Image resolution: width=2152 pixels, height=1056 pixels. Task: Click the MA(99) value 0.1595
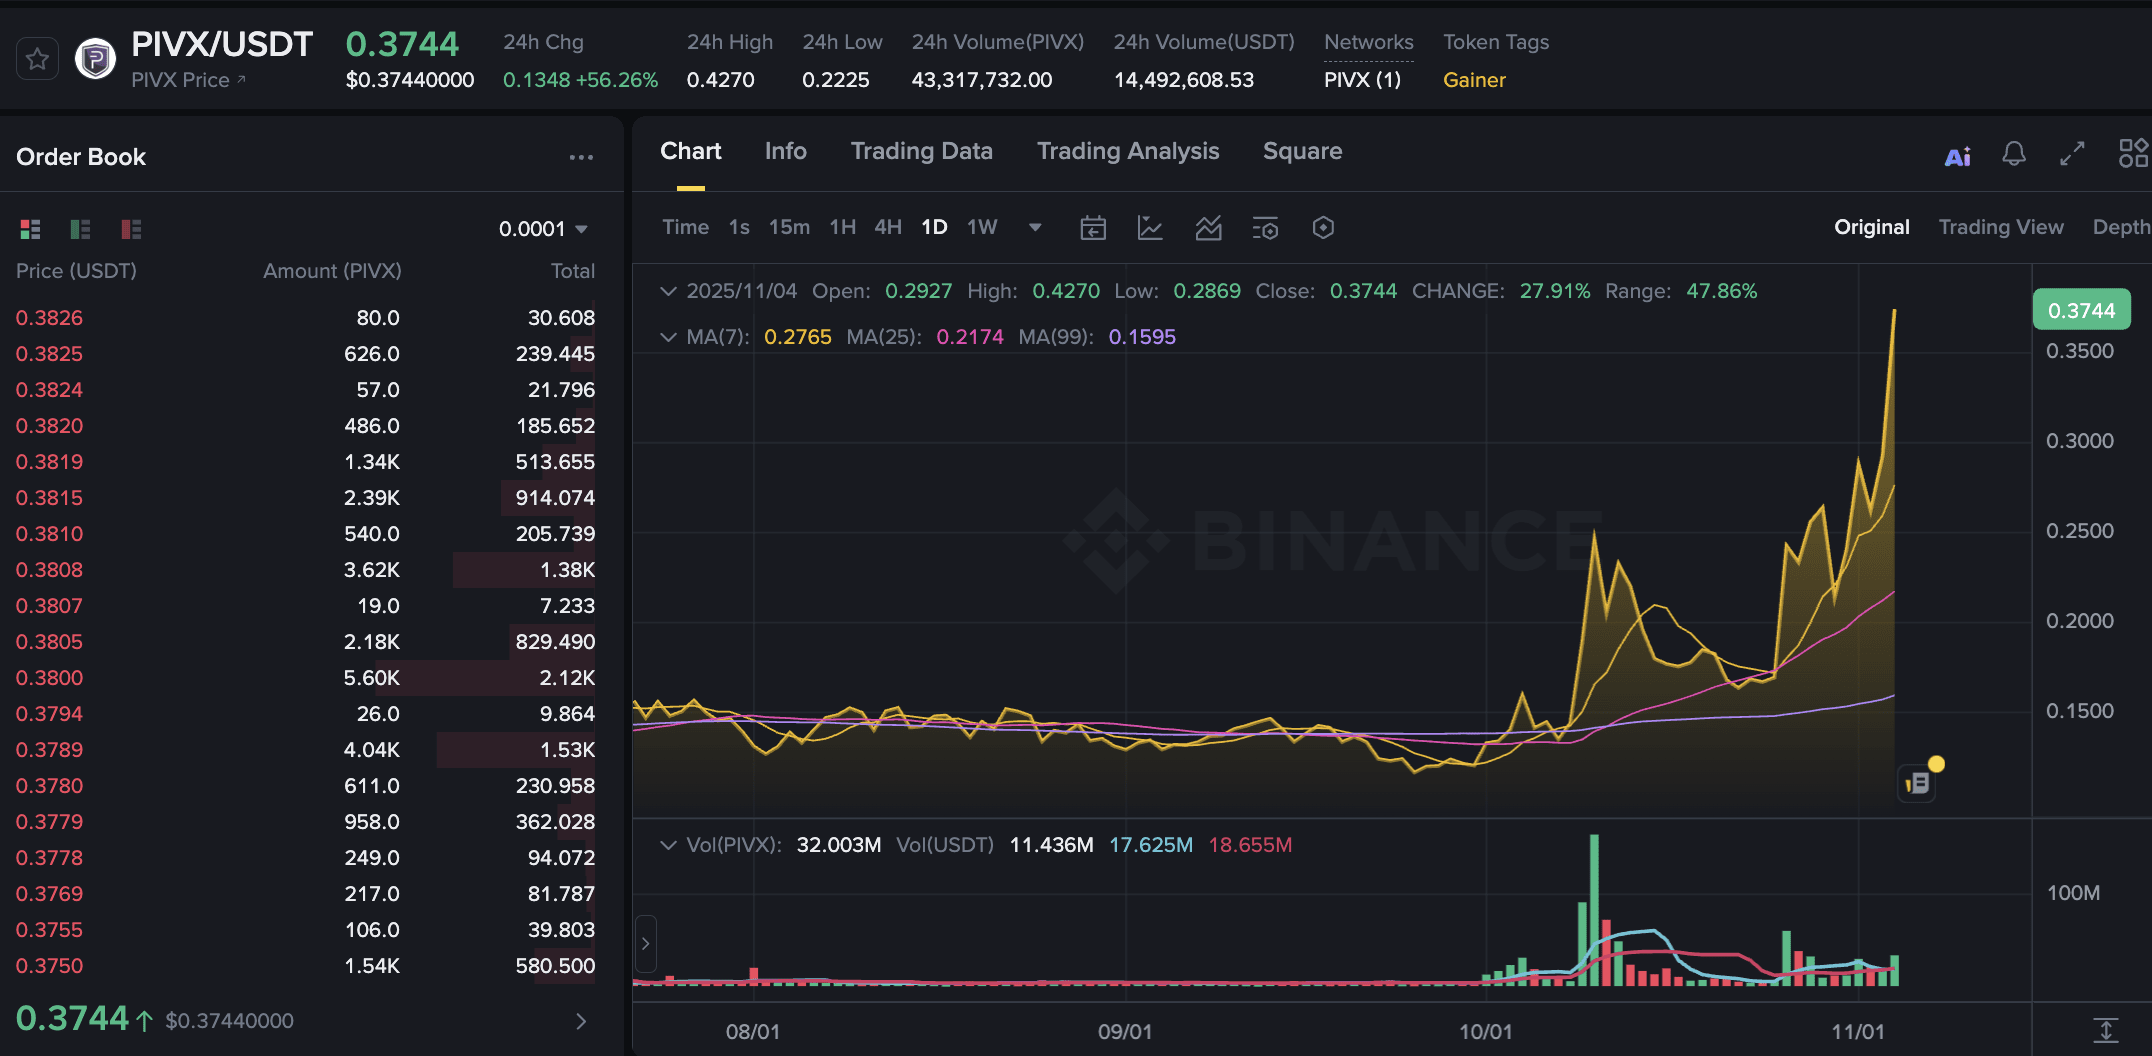[x=1142, y=337]
